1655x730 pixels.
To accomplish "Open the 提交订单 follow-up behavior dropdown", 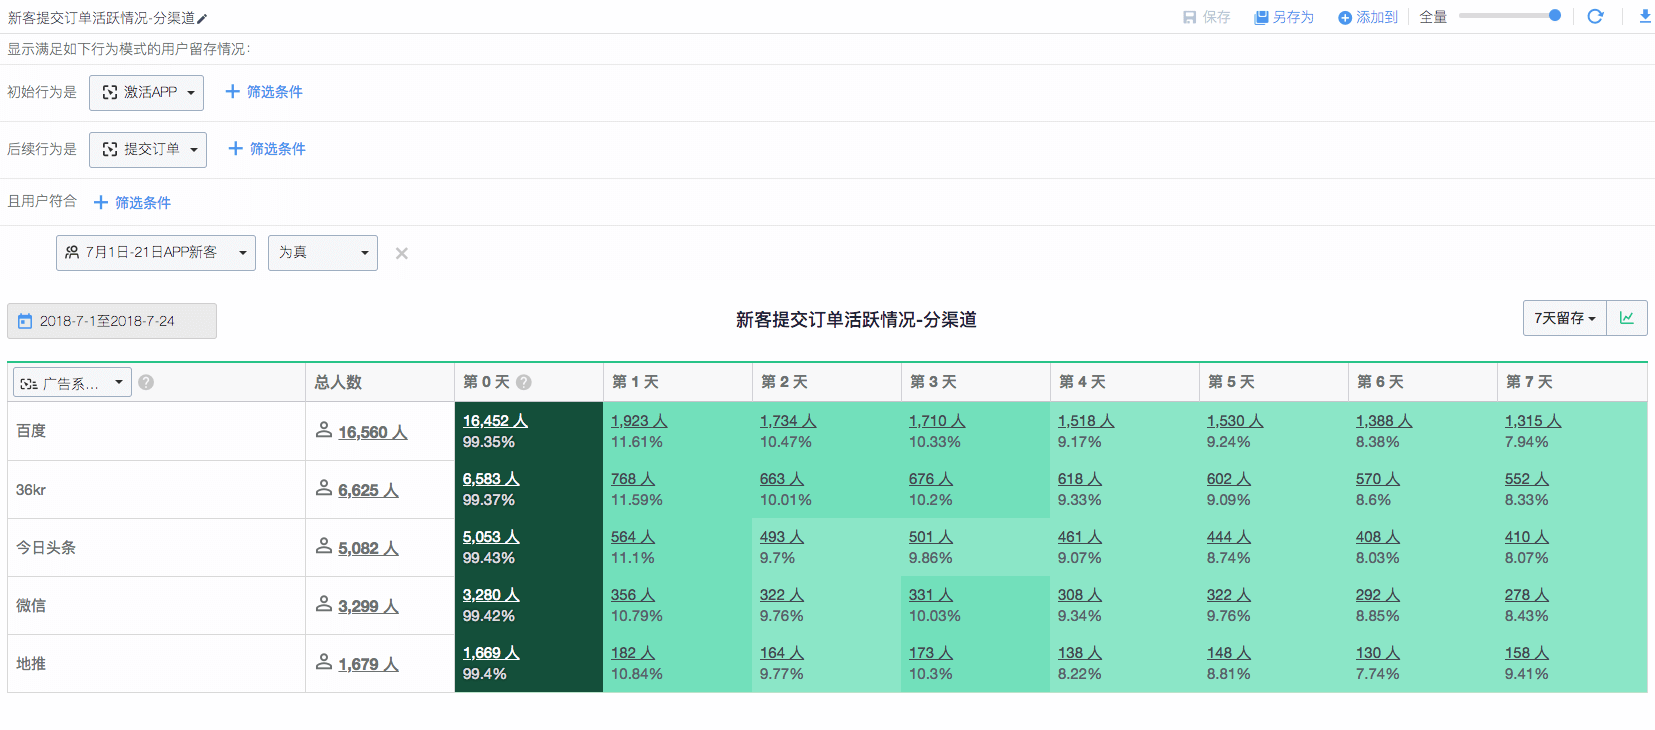I will [x=148, y=149].
